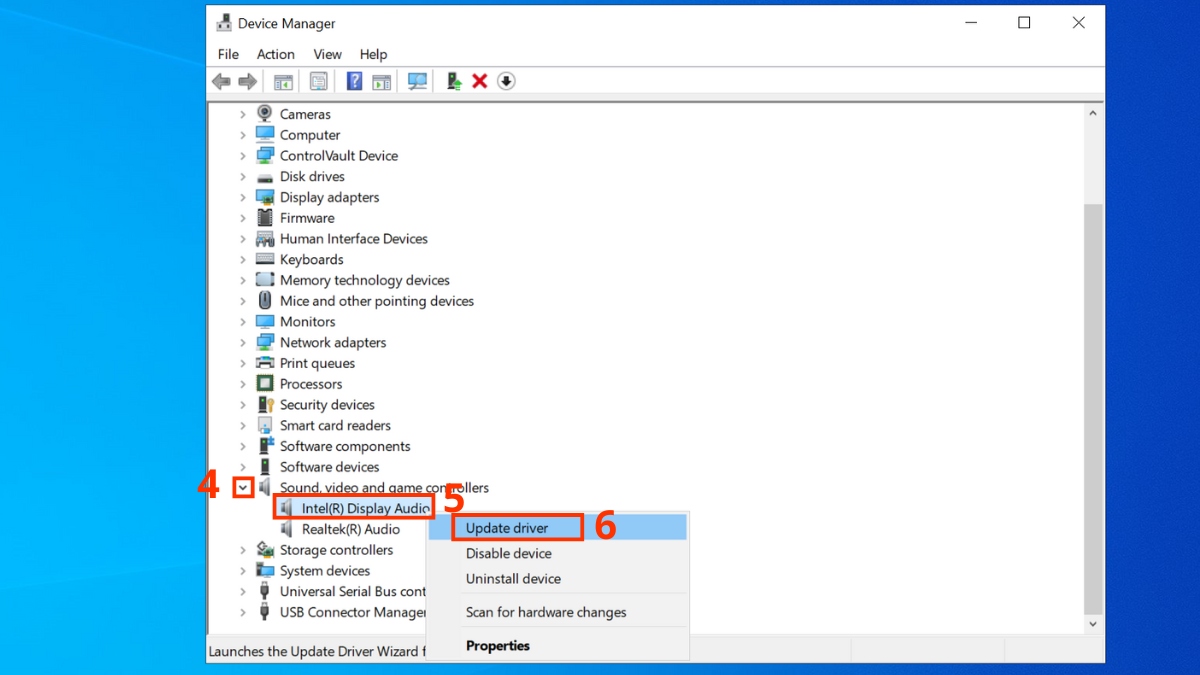Open the Action menu

pyautogui.click(x=275, y=54)
